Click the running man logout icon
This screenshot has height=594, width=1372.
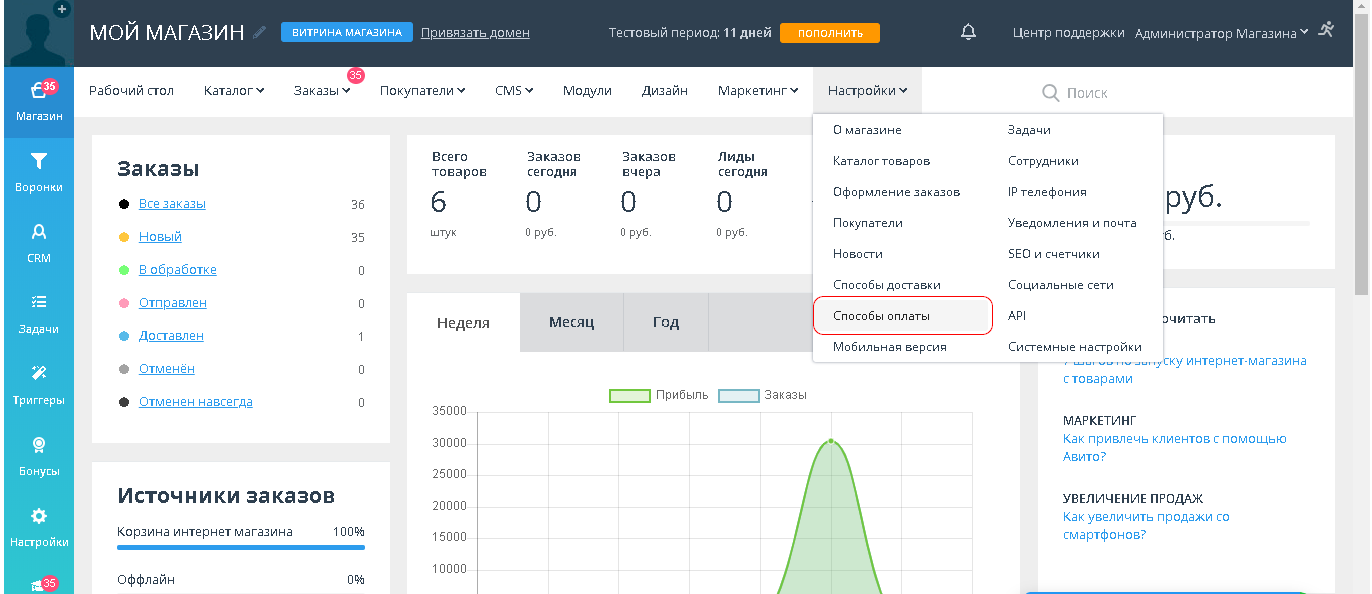point(1326,31)
